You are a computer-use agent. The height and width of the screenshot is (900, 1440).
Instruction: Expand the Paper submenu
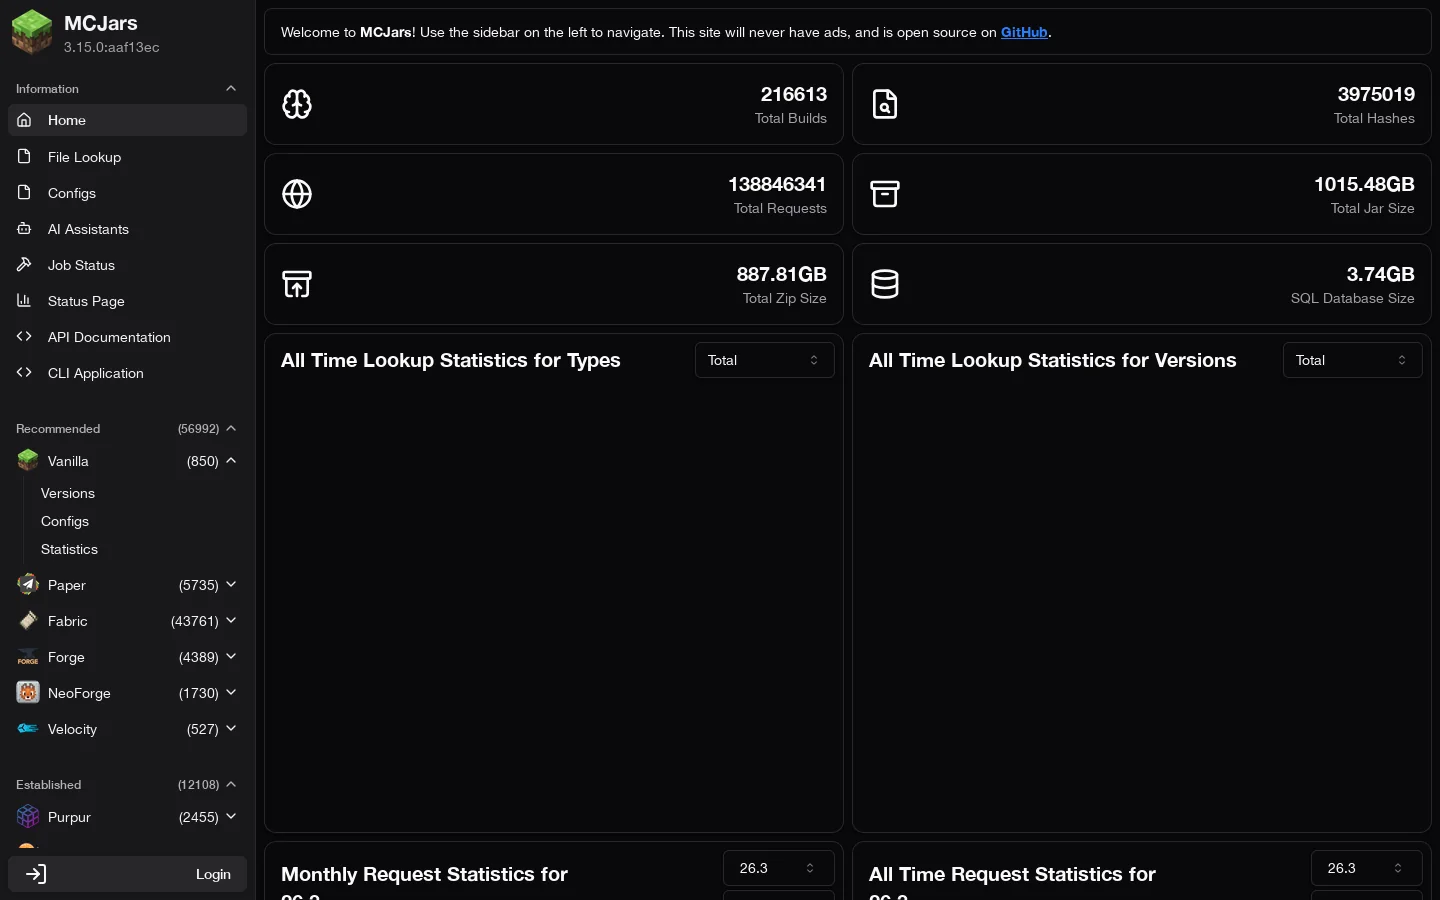pyautogui.click(x=231, y=585)
